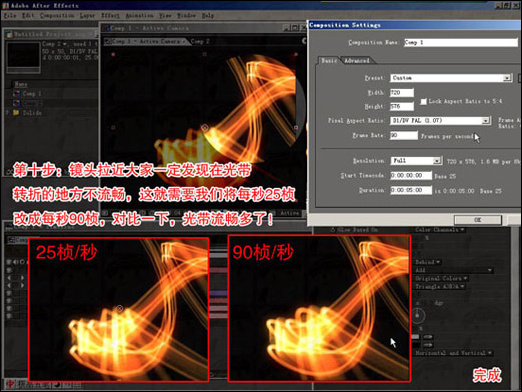Select the Comp 1 - Active Camera viewer tab
This screenshot has height=392, width=522.
point(146,41)
